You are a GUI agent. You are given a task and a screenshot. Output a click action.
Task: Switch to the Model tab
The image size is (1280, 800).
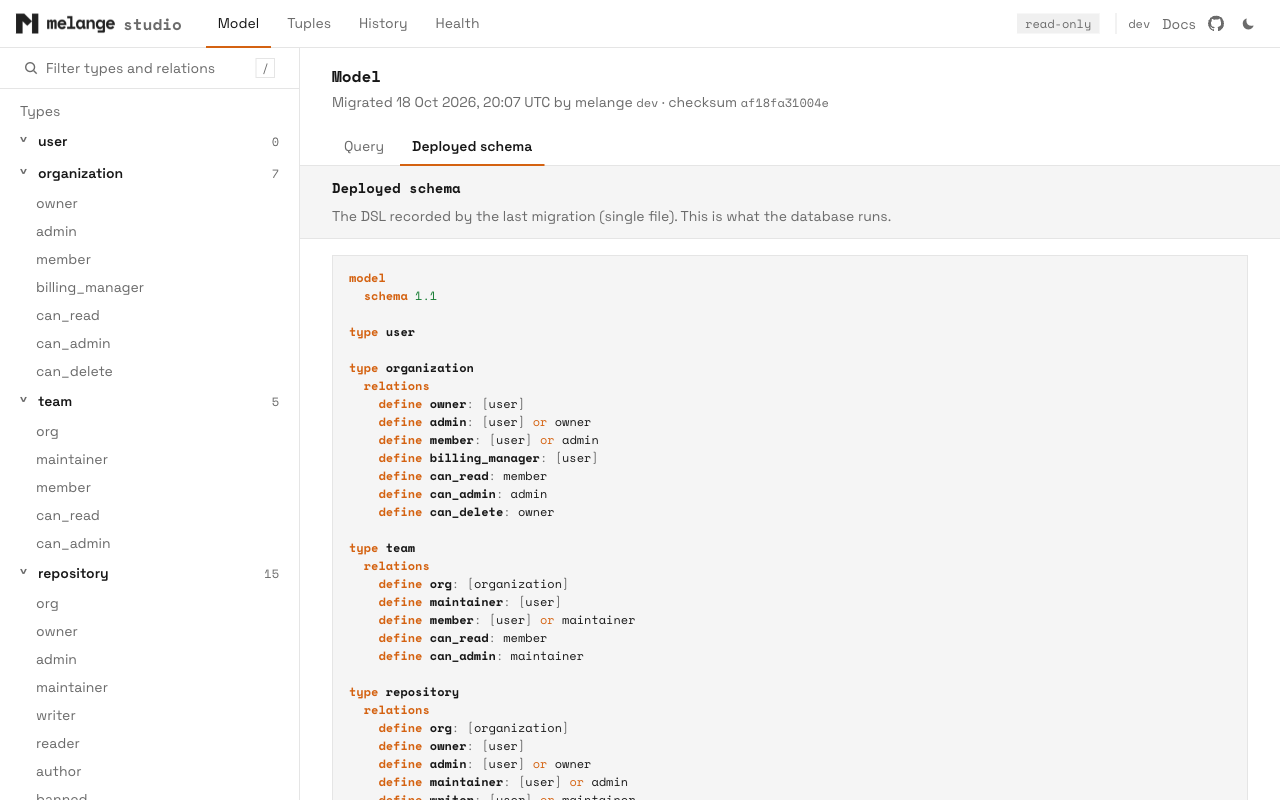point(238,24)
